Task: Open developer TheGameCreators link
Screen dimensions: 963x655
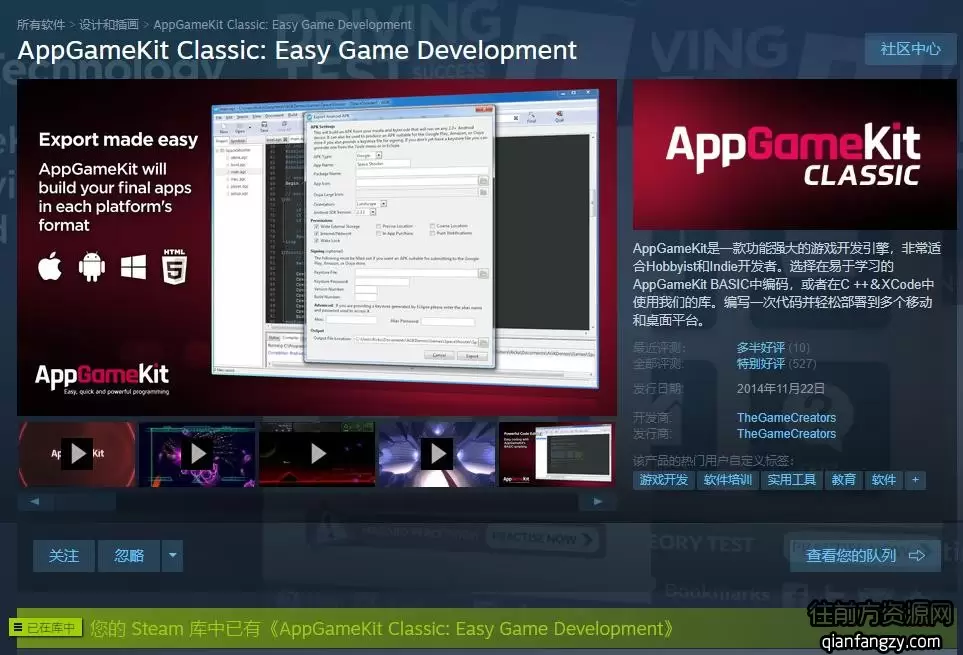Action: point(786,417)
